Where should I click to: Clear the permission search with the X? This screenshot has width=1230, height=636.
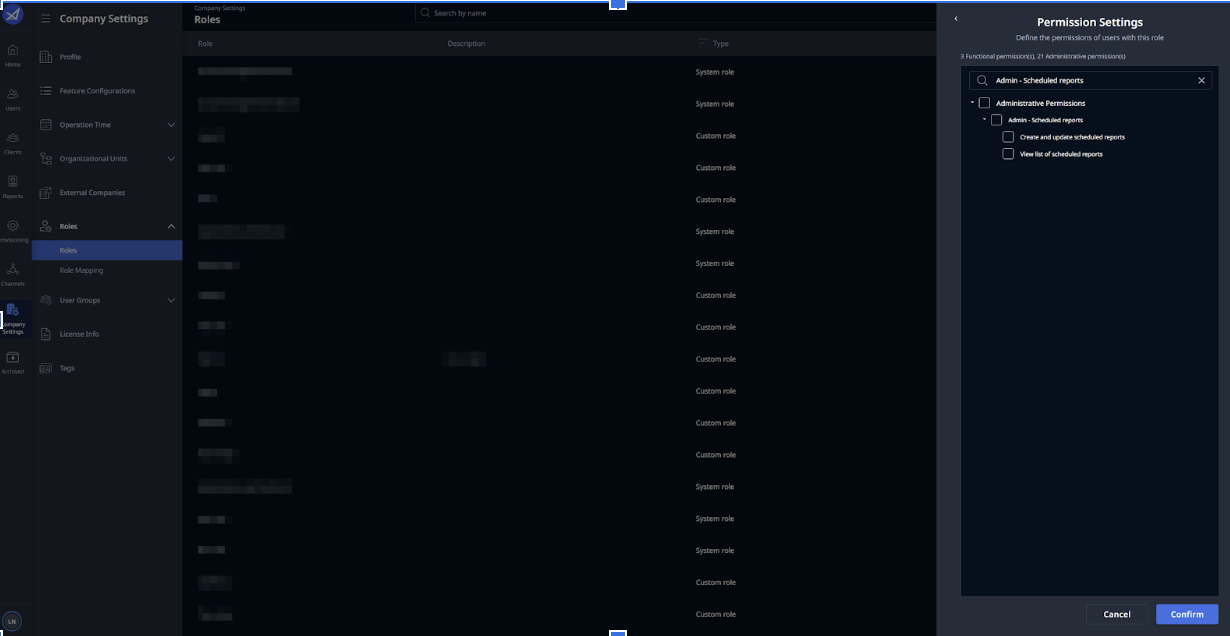(x=1202, y=80)
